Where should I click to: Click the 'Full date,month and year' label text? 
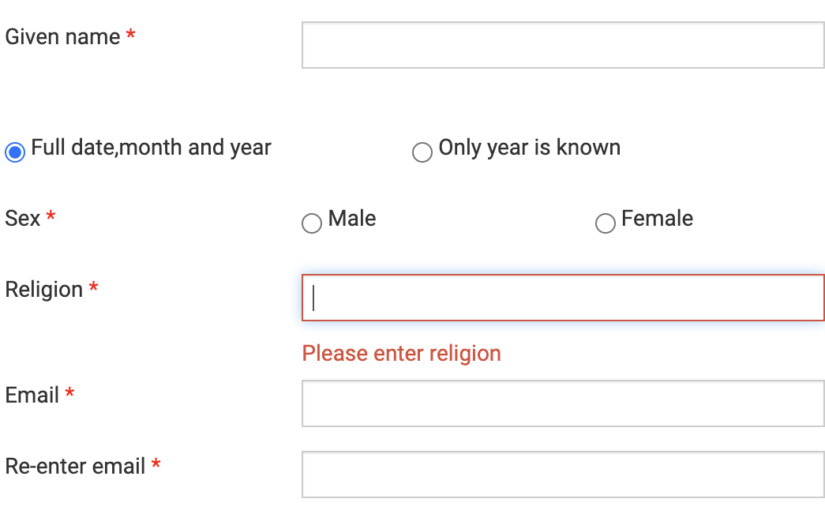151,147
